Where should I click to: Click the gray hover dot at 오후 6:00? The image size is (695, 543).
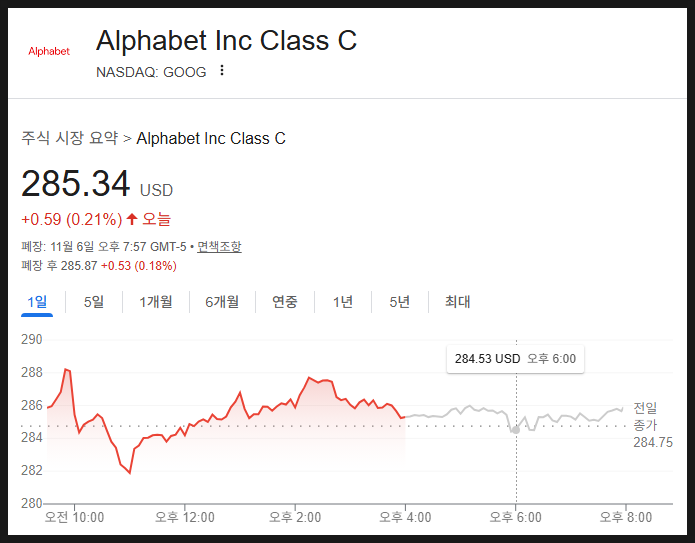point(515,430)
